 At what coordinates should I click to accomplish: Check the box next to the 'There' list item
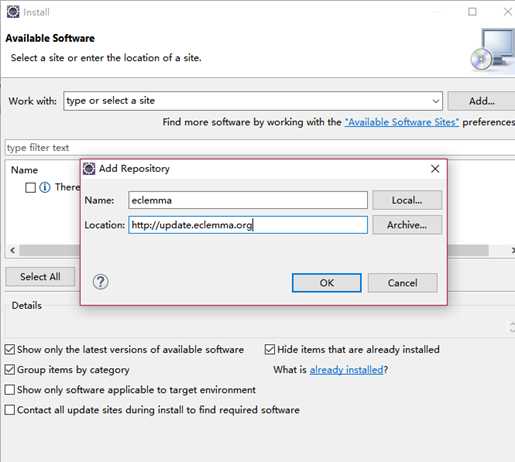click(30, 188)
